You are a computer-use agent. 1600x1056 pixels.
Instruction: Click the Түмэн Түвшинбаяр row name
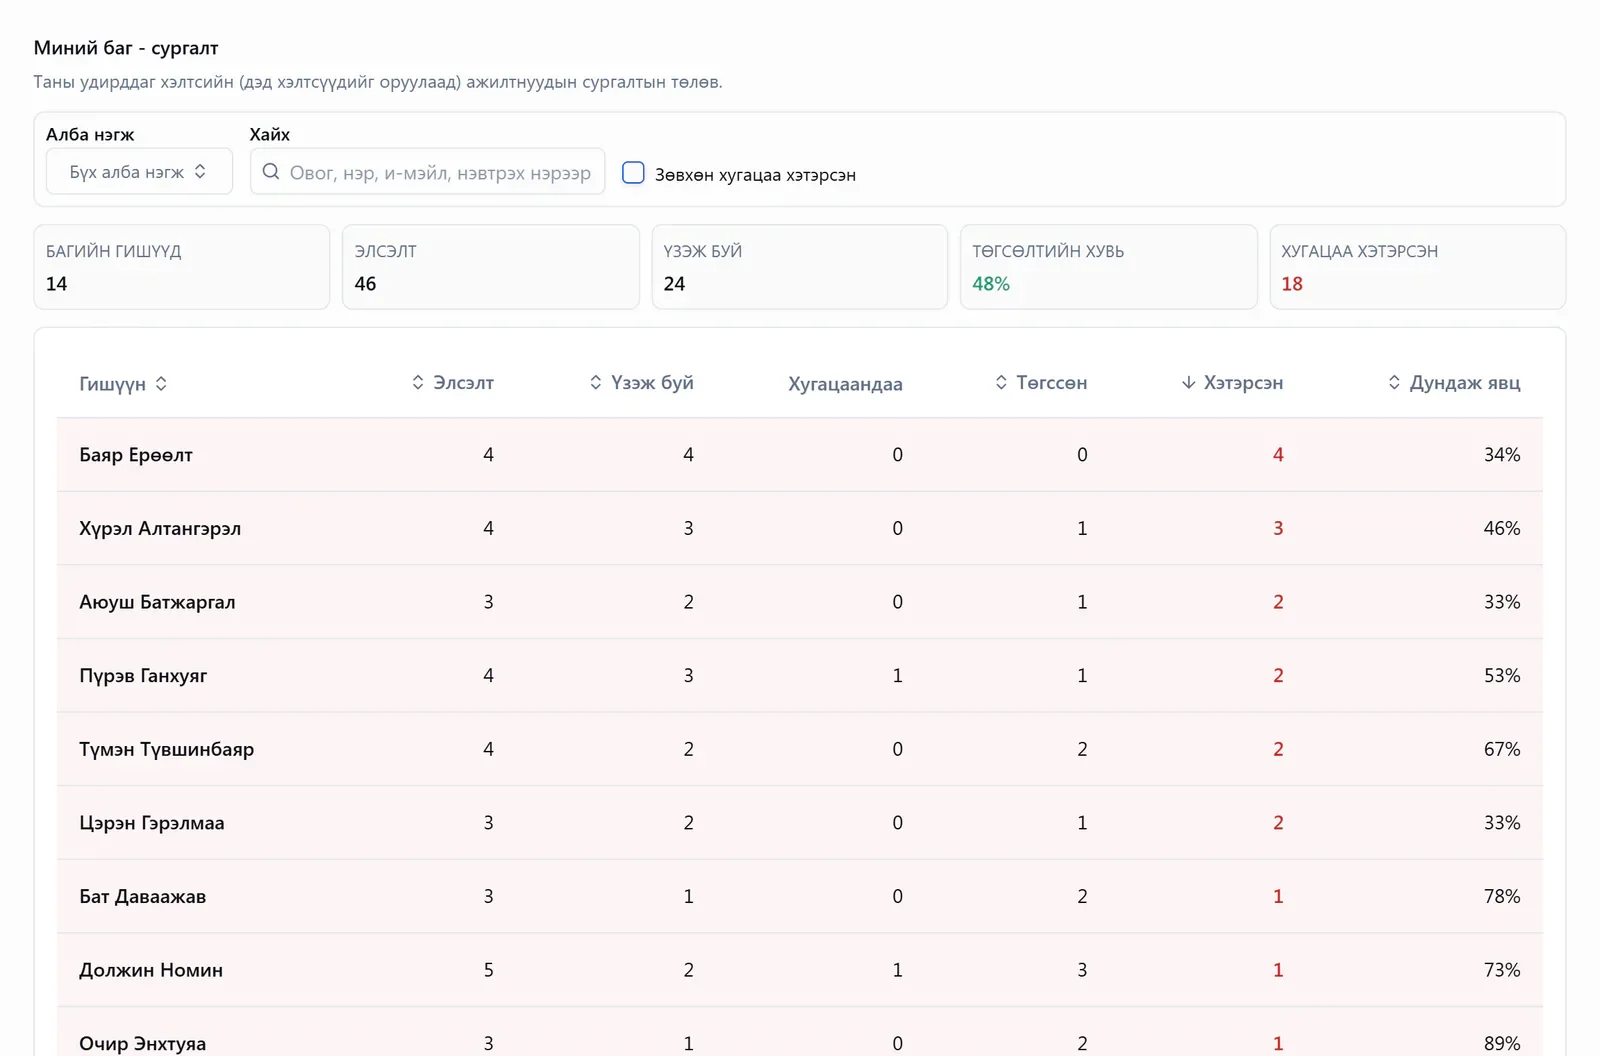click(167, 749)
